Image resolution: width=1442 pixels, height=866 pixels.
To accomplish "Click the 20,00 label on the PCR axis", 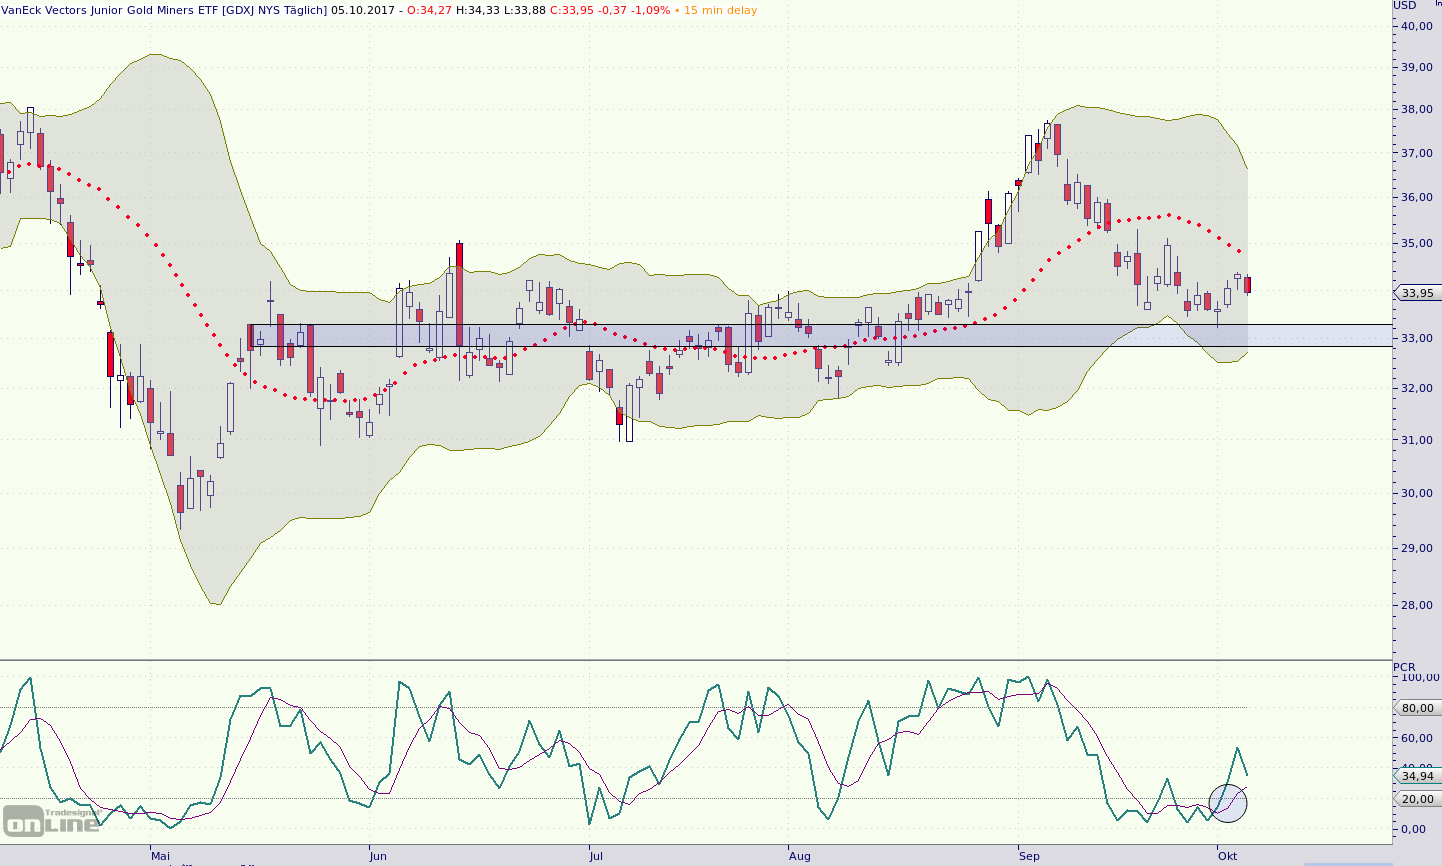I will pyautogui.click(x=1418, y=800).
